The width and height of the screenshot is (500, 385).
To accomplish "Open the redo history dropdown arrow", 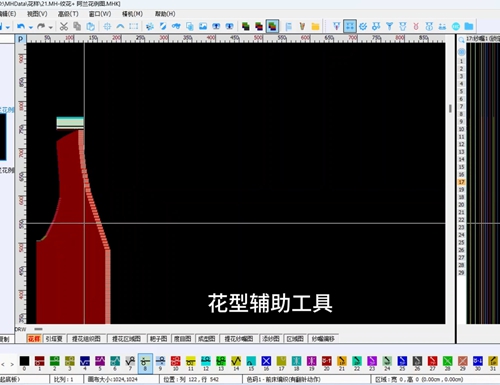I will pyautogui.click(x=51, y=27).
